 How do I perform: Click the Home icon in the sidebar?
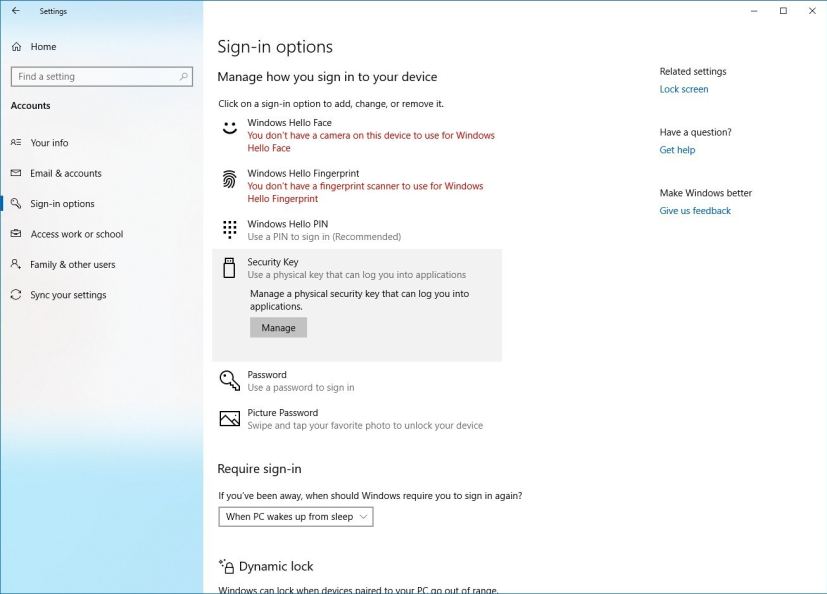pos(16,46)
